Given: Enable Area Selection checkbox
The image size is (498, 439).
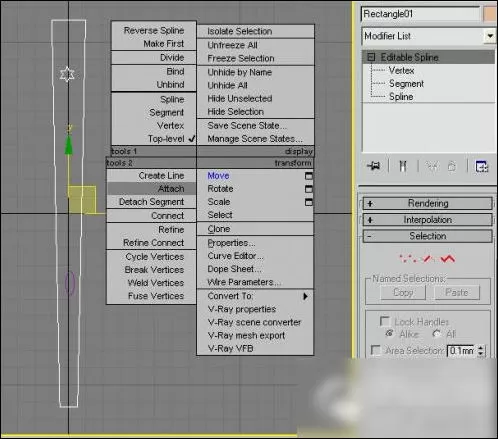Looking at the screenshot, I should [x=375, y=350].
